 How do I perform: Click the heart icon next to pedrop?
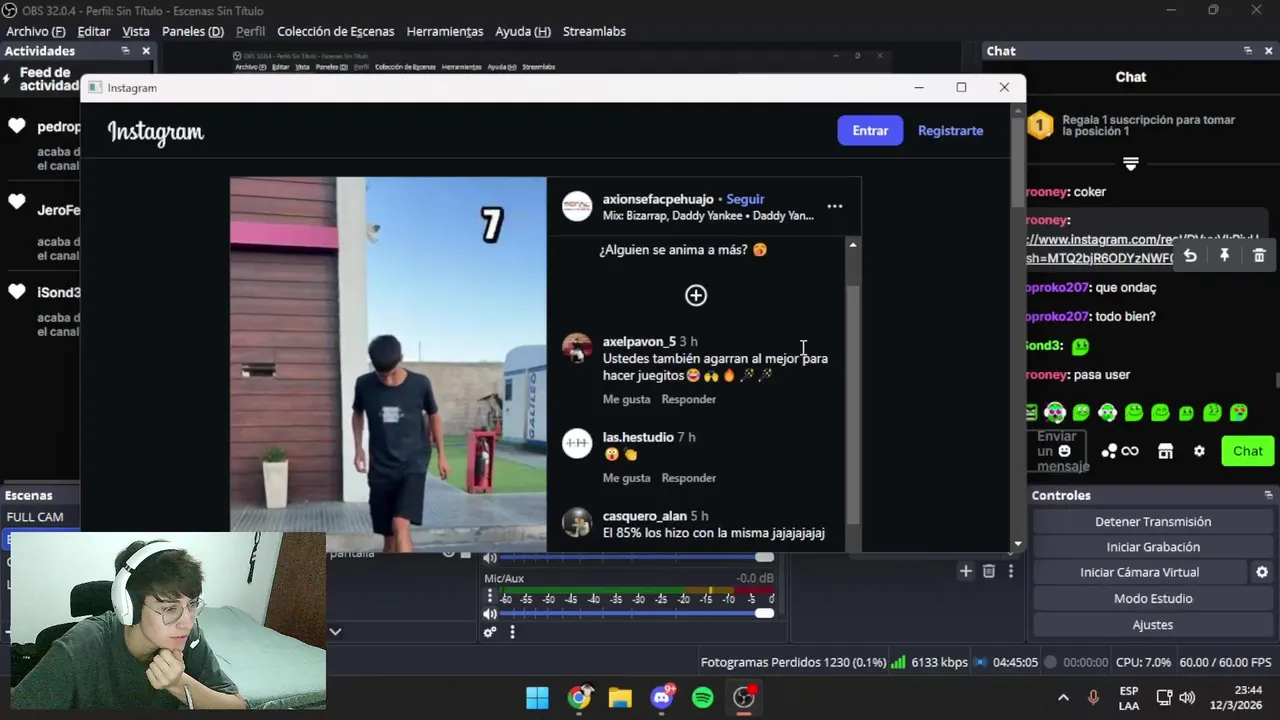[x=16, y=126]
